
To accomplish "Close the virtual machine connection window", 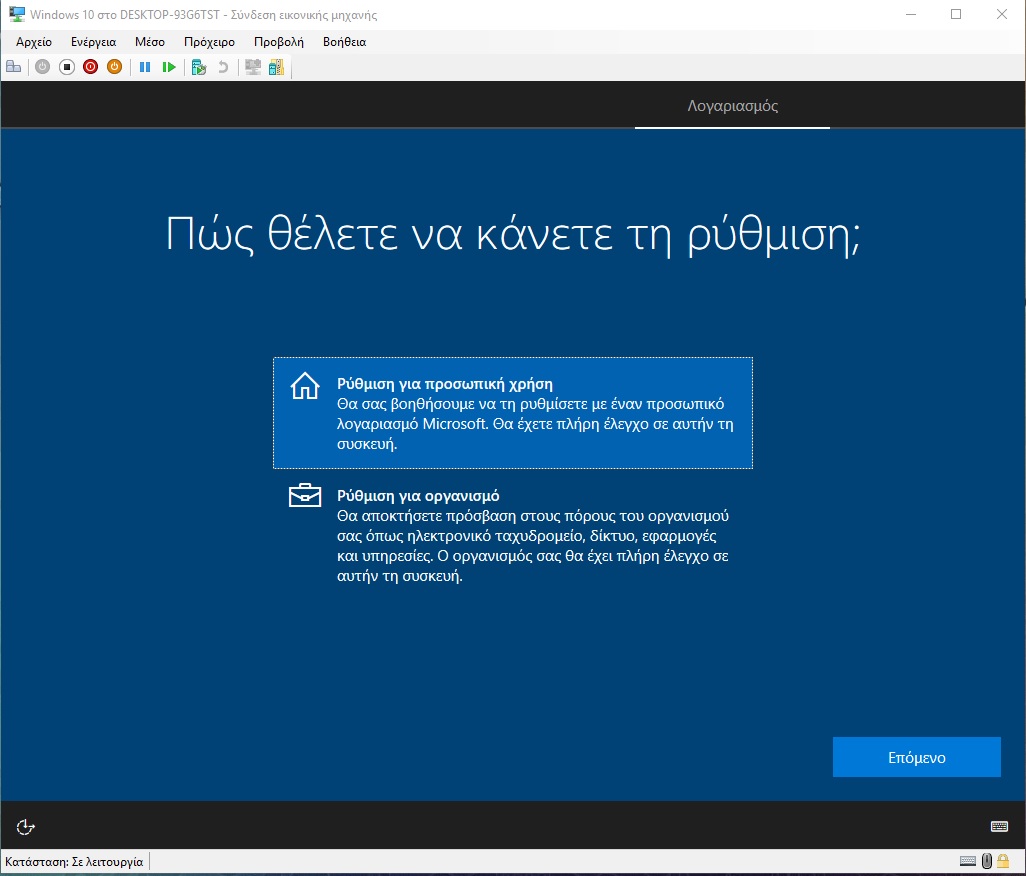I will 1002,14.
